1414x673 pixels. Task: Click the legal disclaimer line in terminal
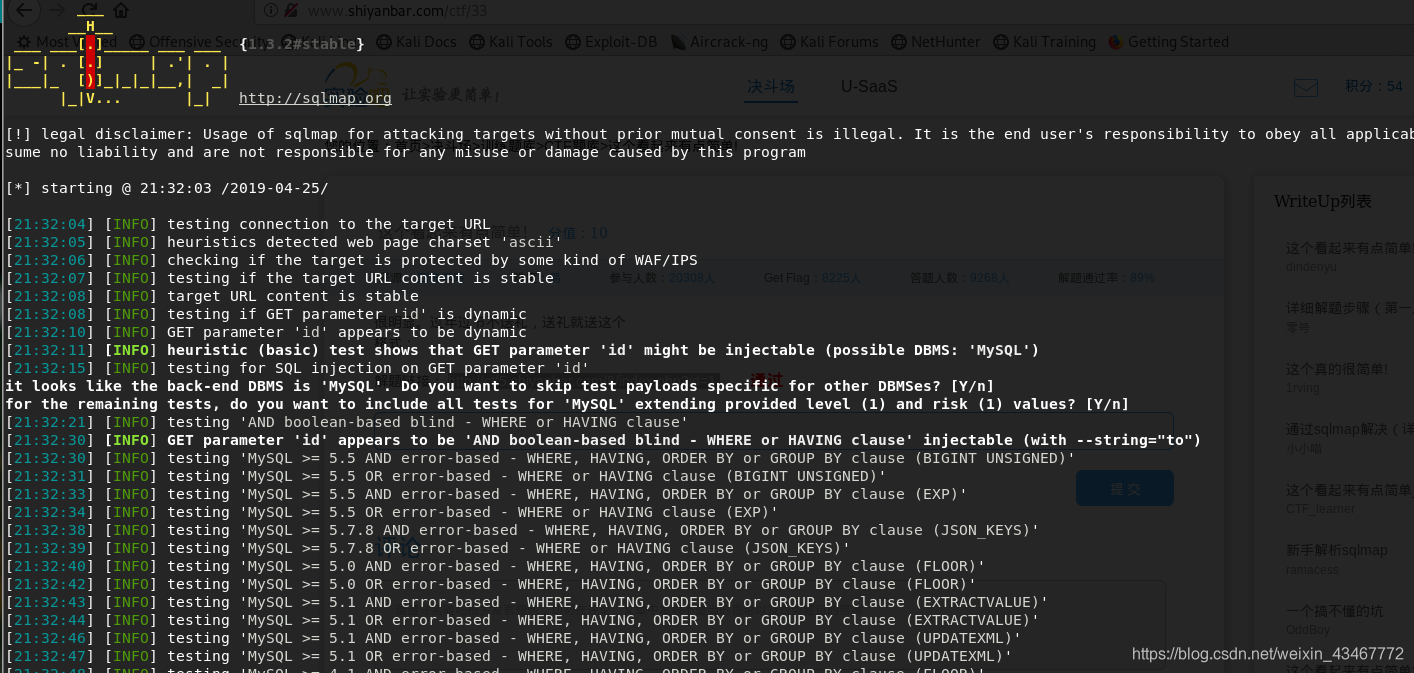(709, 134)
